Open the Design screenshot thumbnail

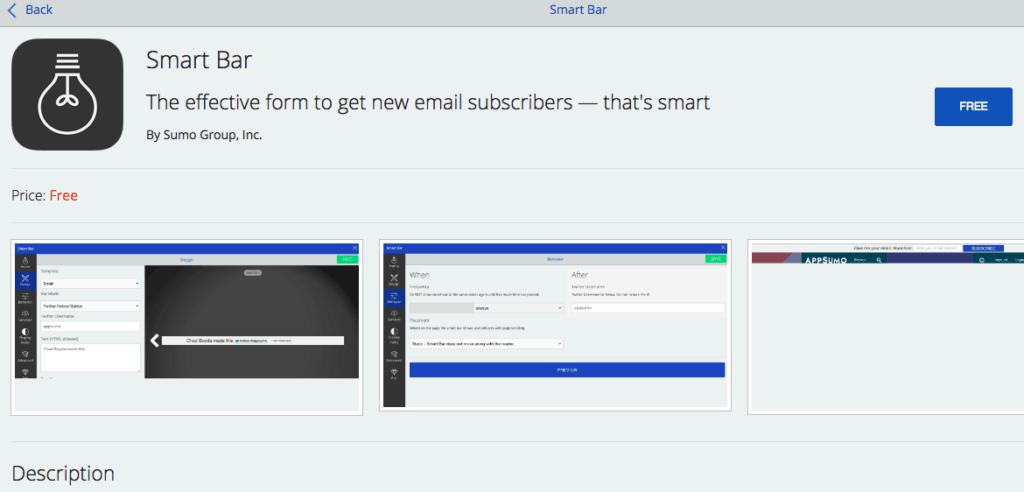(187, 327)
